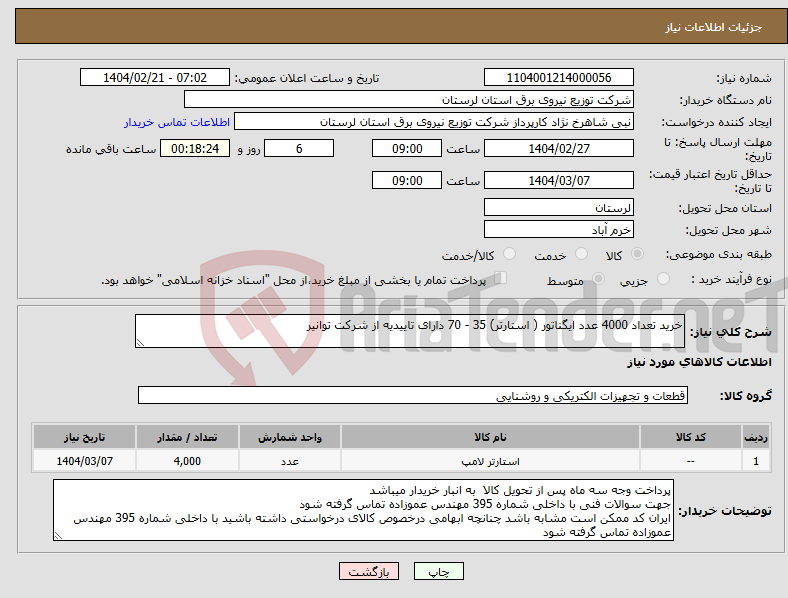Click the table need date cell 1404/03/07
The width and height of the screenshot is (788, 598).
tap(84, 461)
